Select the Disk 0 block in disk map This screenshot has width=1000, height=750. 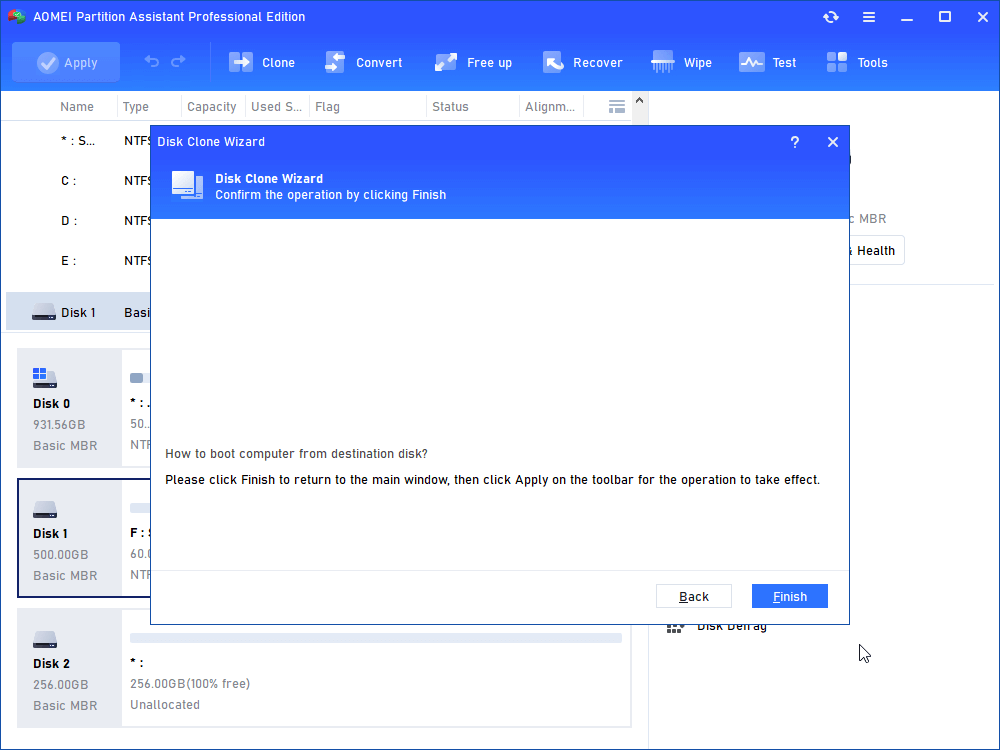click(69, 408)
